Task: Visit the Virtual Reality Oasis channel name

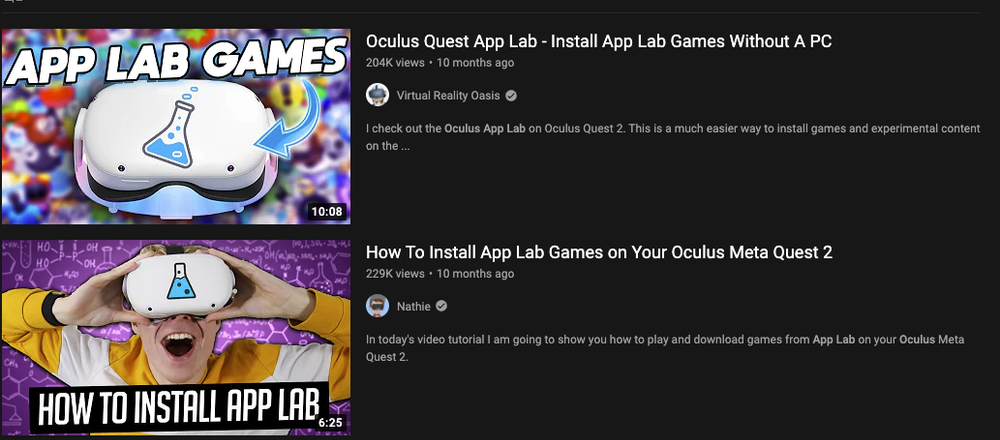Action: coord(448,96)
